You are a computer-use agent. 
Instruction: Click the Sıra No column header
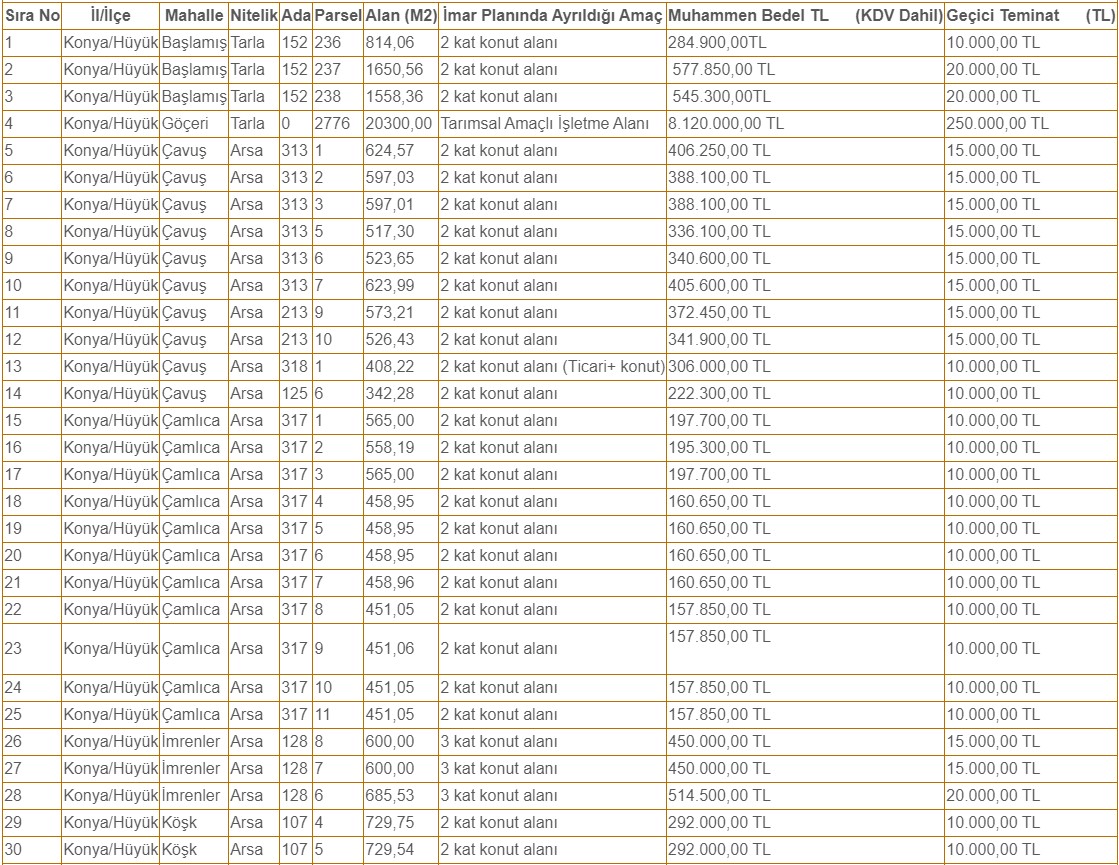pos(32,16)
